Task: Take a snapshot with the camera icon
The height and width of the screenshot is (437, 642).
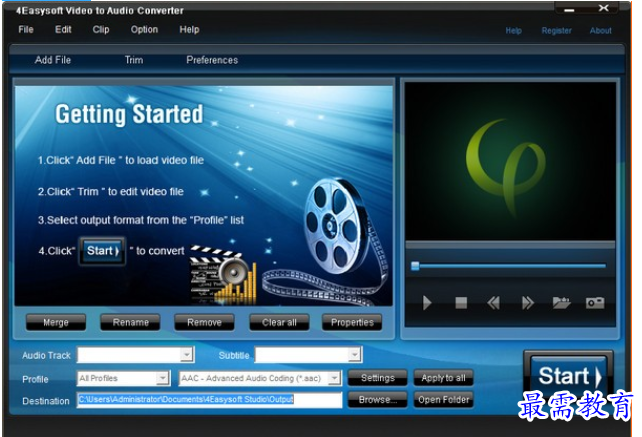Action: (595, 303)
